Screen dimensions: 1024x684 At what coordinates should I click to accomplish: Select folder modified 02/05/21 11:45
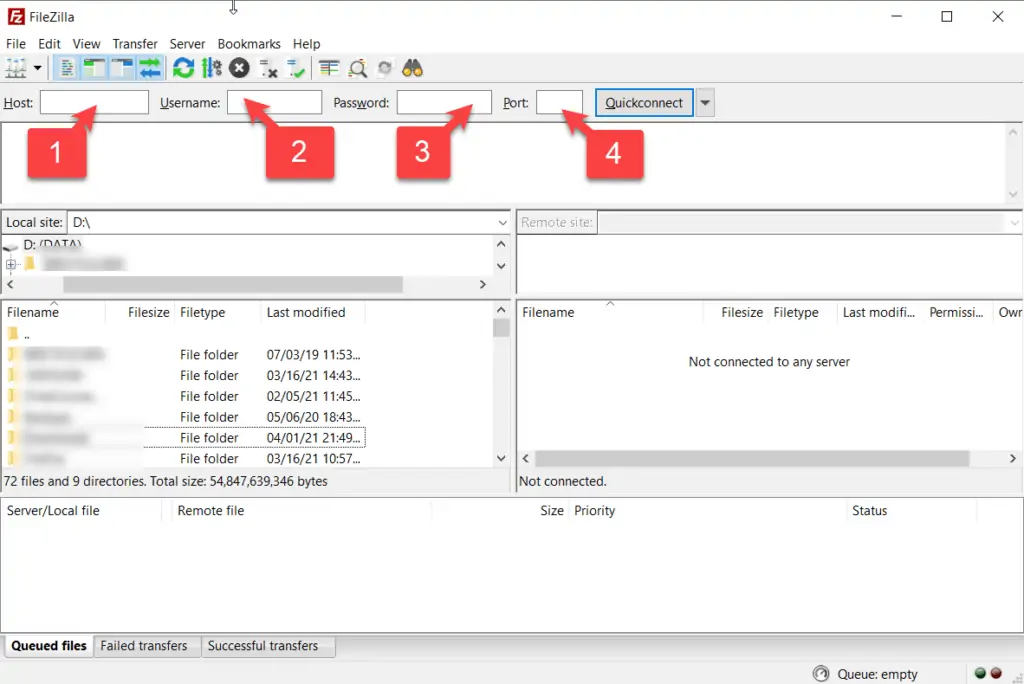click(x=184, y=397)
